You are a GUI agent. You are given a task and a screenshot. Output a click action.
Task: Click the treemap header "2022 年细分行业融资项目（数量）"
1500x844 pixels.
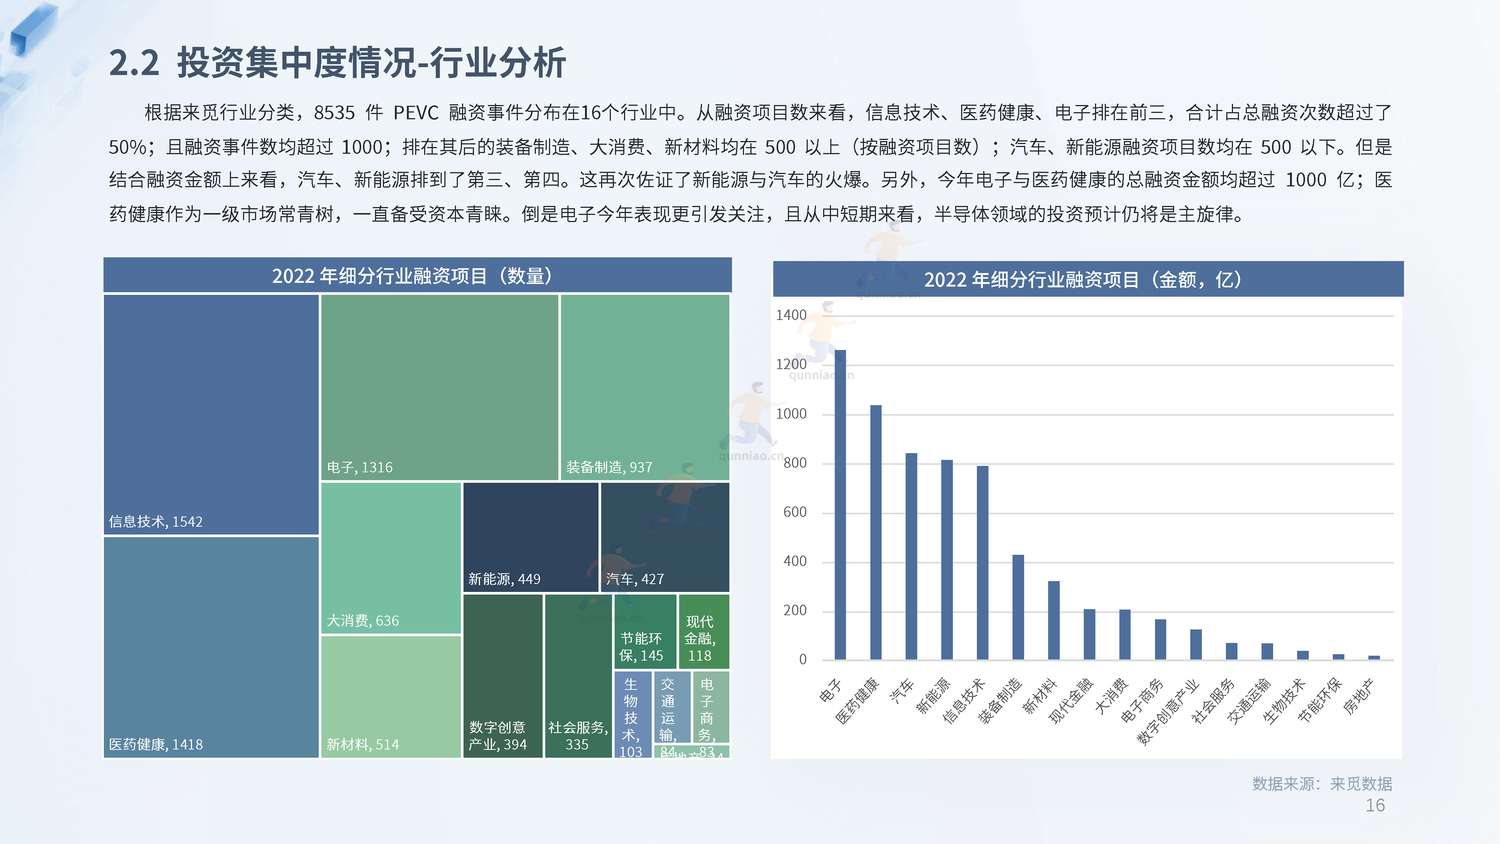coord(417,275)
